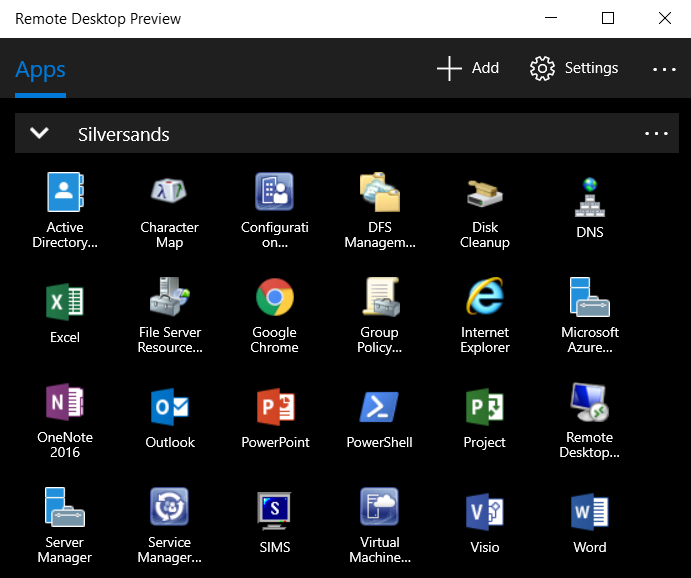Screen dimensions: 691x578
Task: Launch Server Manager
Action: (65, 507)
